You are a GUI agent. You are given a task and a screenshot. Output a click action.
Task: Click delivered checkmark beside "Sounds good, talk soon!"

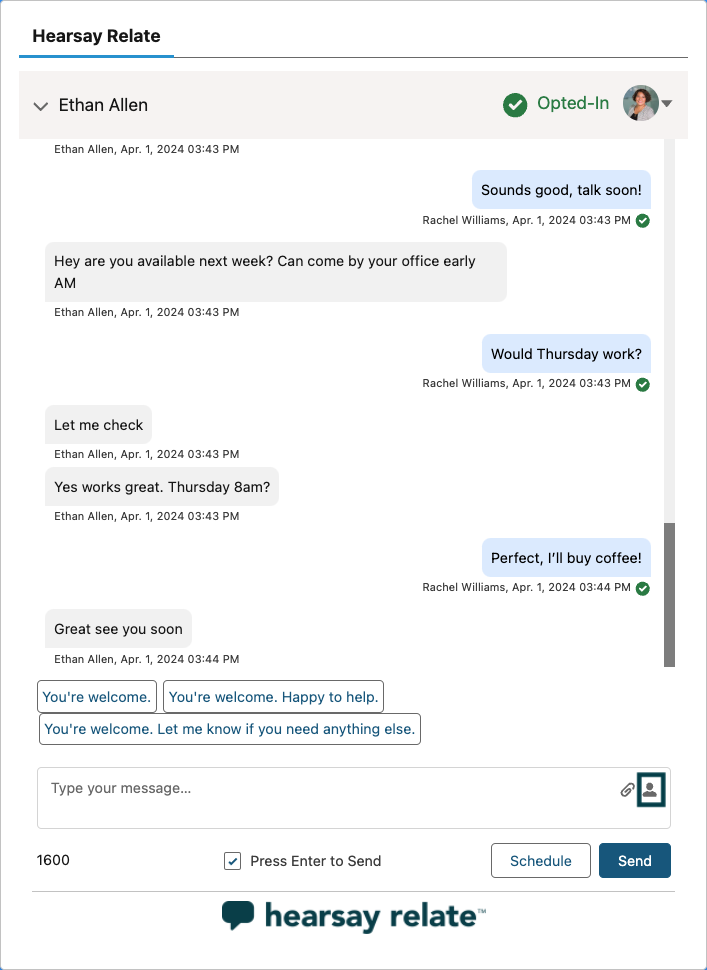[643, 220]
